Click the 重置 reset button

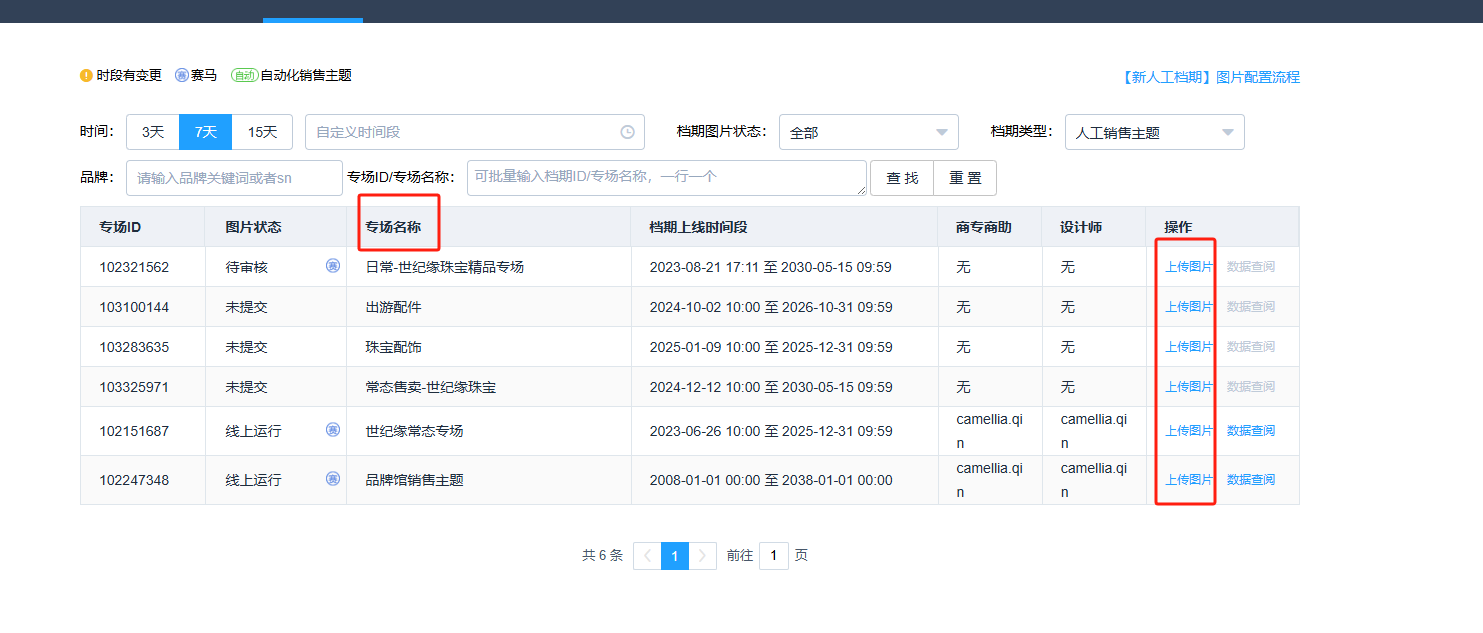[x=965, y=178]
